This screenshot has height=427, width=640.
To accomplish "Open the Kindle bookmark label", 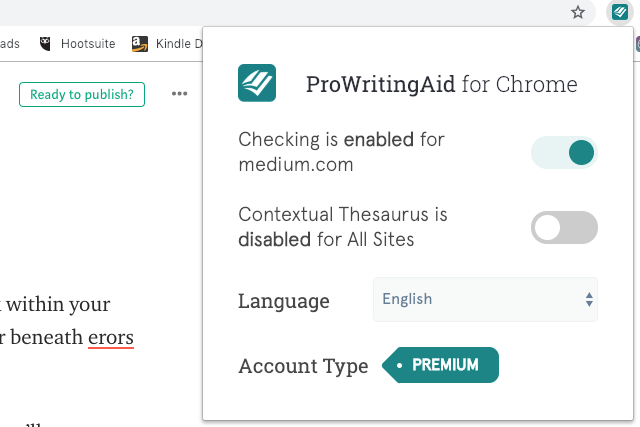I will pos(179,44).
